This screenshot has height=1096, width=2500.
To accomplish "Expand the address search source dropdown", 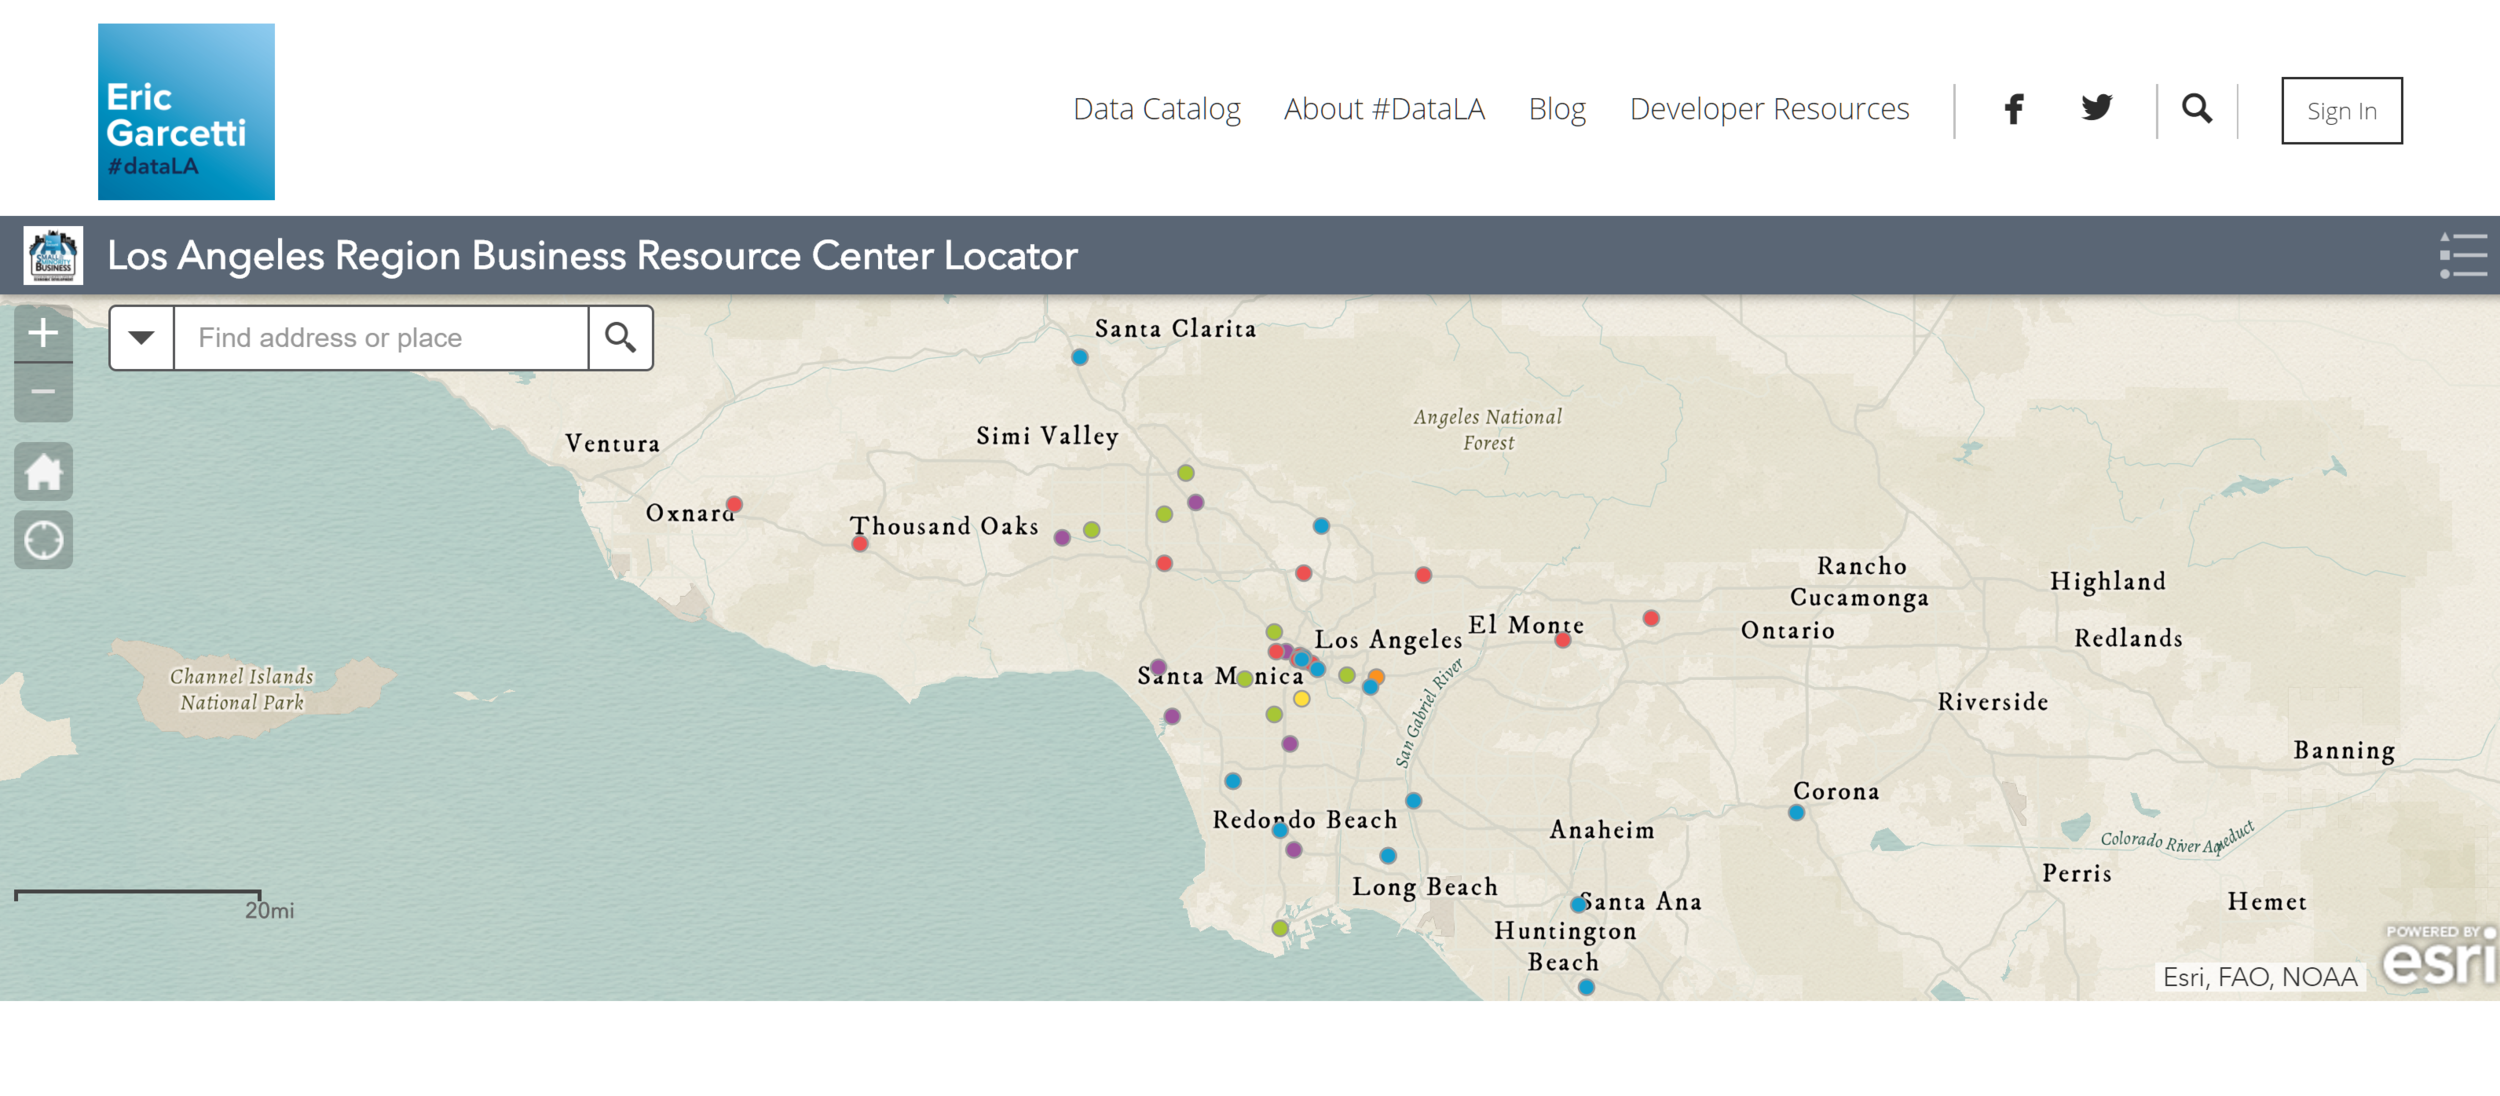I will pos(142,338).
